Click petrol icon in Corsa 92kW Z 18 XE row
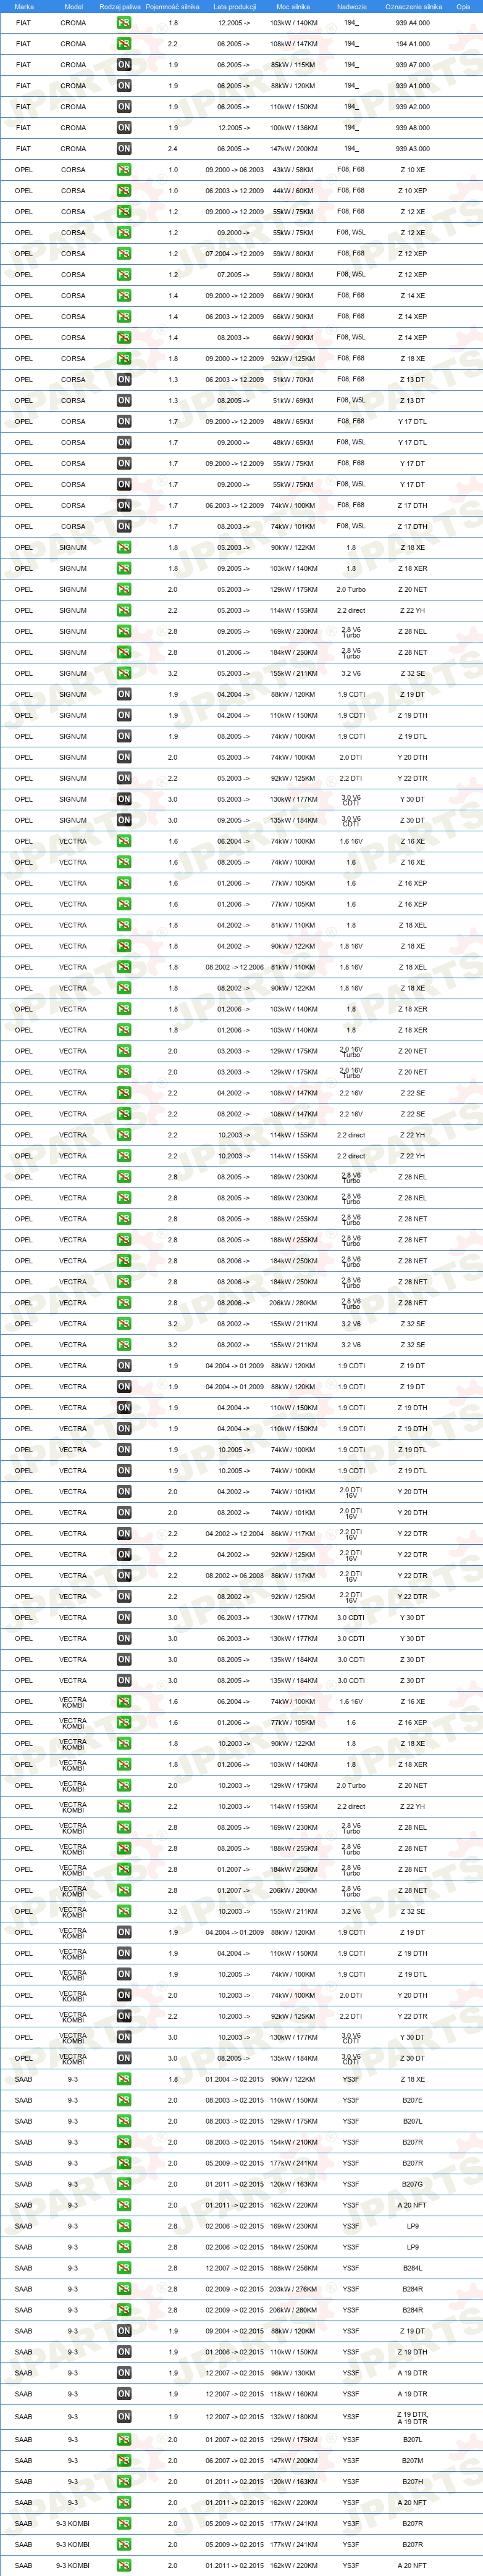This screenshot has width=483, height=2576. [123, 358]
